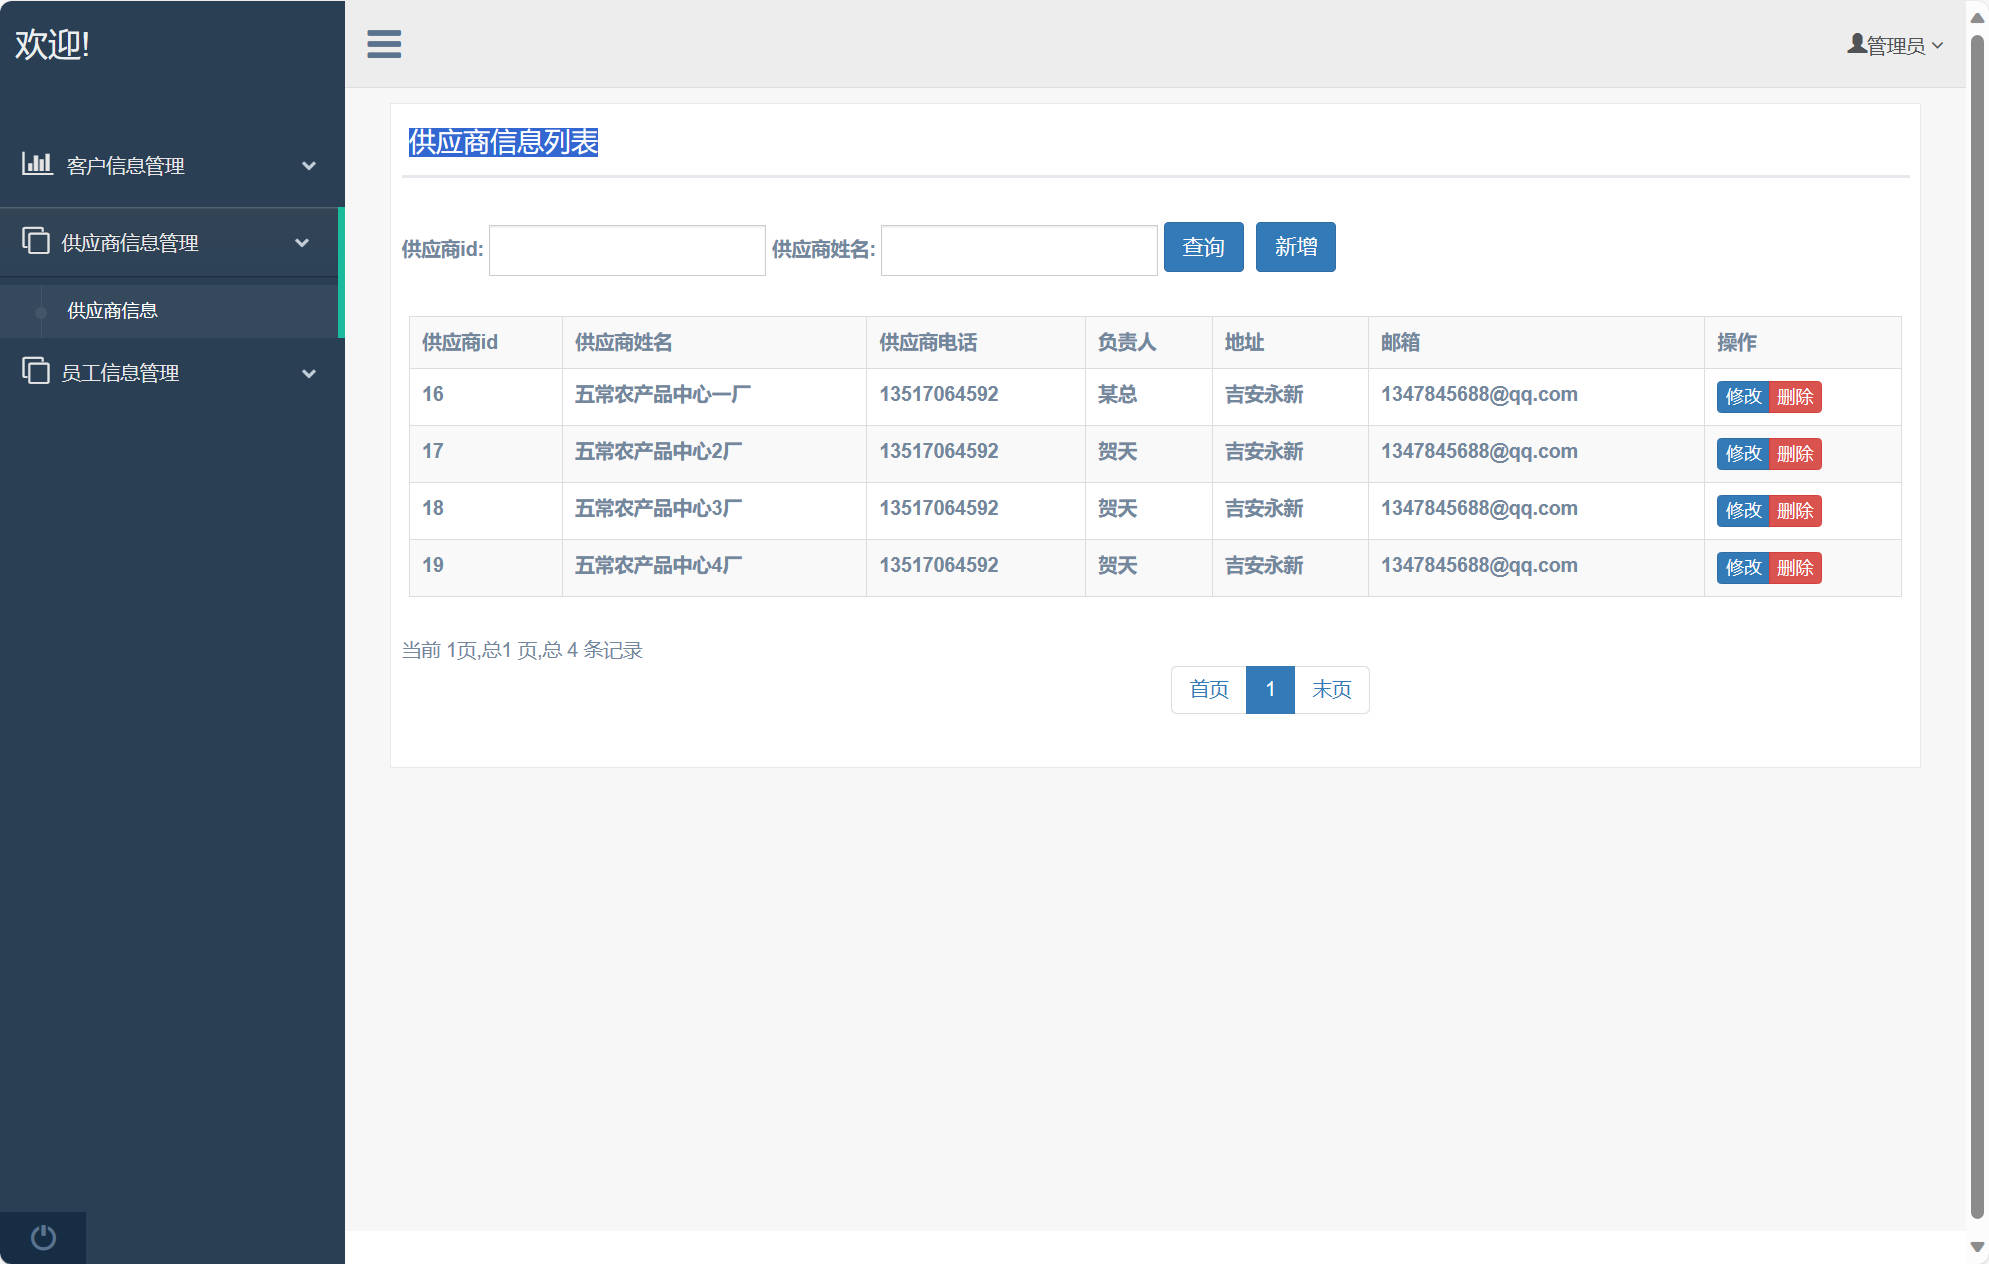Focus the 供应商姓名 input field
Screen dimensions: 1989x1264
tap(1019, 250)
